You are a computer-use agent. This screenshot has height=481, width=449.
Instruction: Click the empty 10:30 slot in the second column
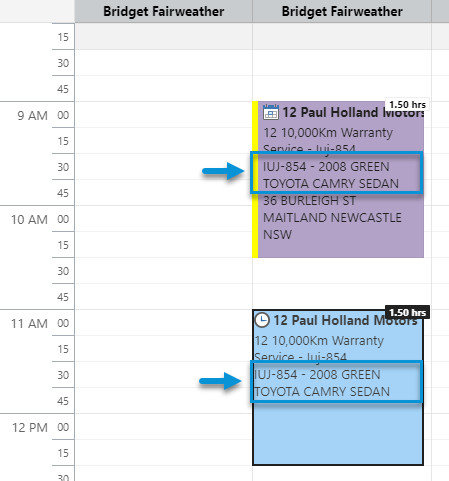(342, 271)
